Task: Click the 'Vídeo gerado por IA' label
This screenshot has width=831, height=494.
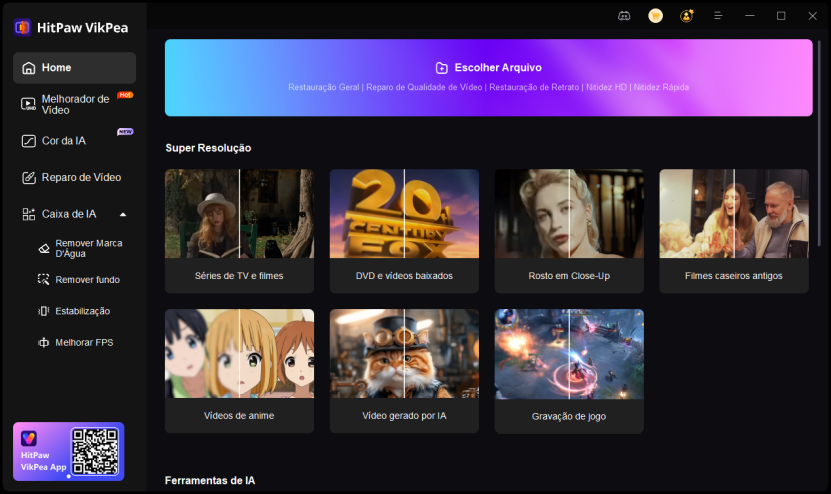Action: click(x=404, y=416)
